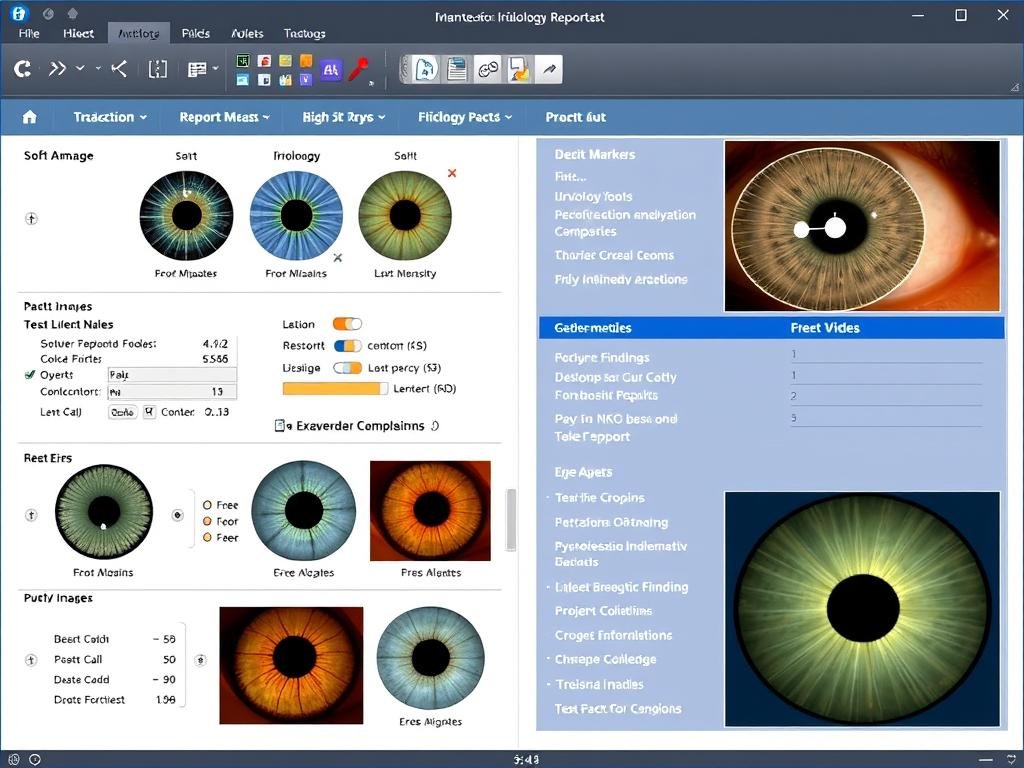
Task: Expand the High St Rrys dropdown
Action: click(344, 117)
